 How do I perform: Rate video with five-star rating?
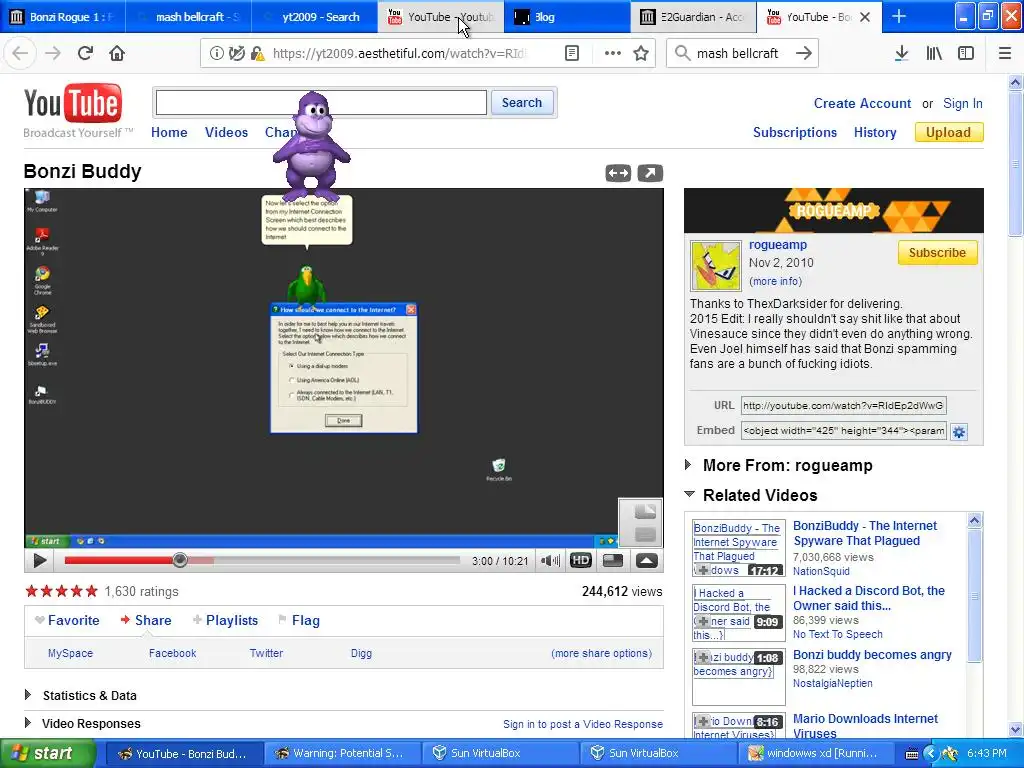tap(61, 591)
